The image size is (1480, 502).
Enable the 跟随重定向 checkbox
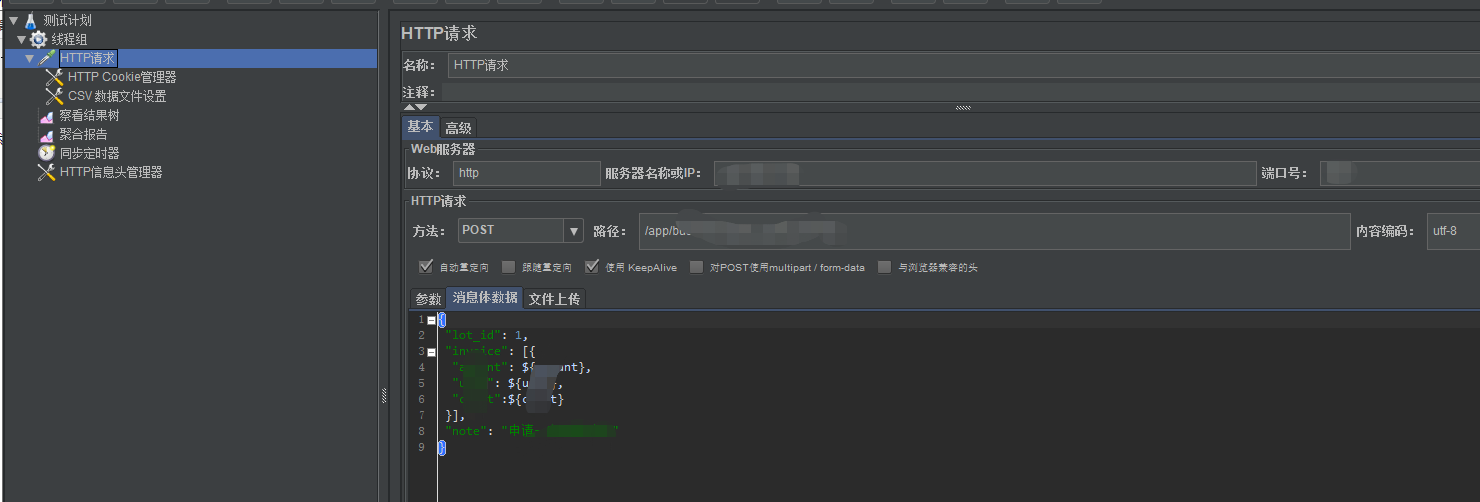point(508,267)
